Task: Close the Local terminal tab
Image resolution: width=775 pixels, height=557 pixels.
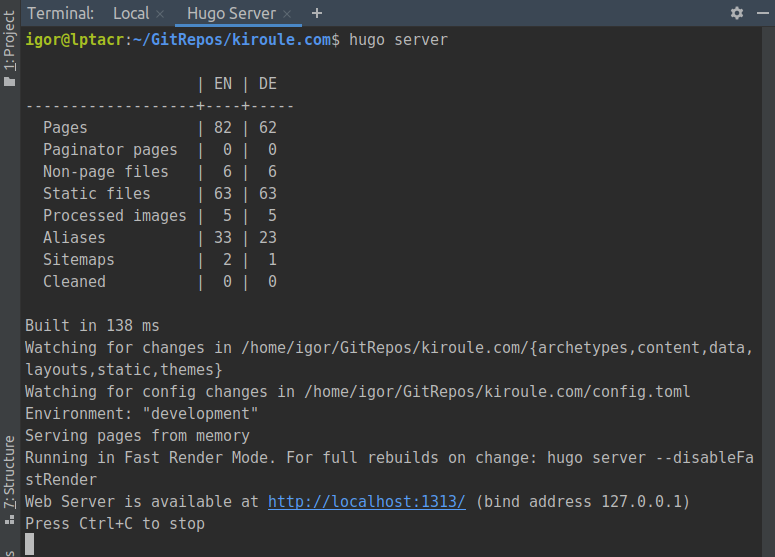Action: click(x=160, y=14)
